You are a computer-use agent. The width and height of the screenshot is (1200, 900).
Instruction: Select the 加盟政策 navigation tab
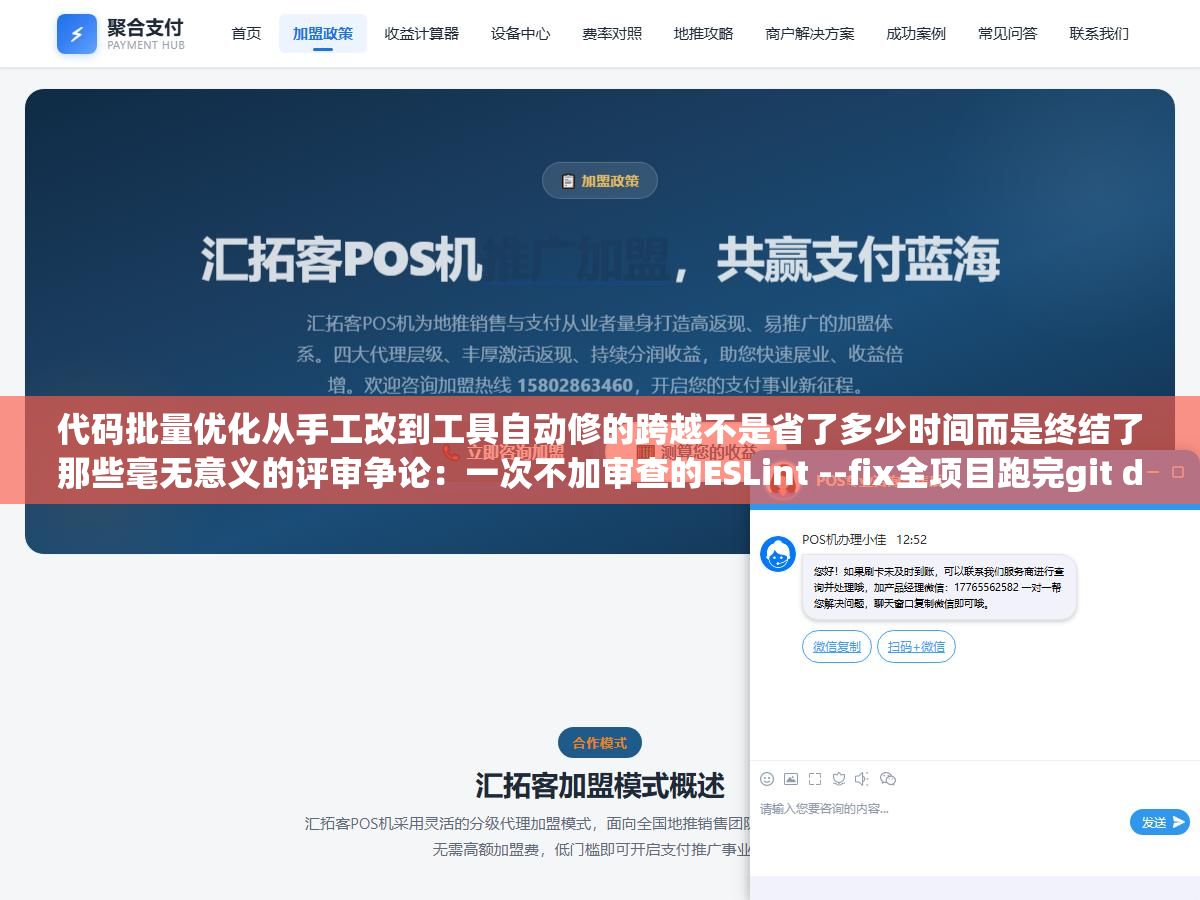323,34
